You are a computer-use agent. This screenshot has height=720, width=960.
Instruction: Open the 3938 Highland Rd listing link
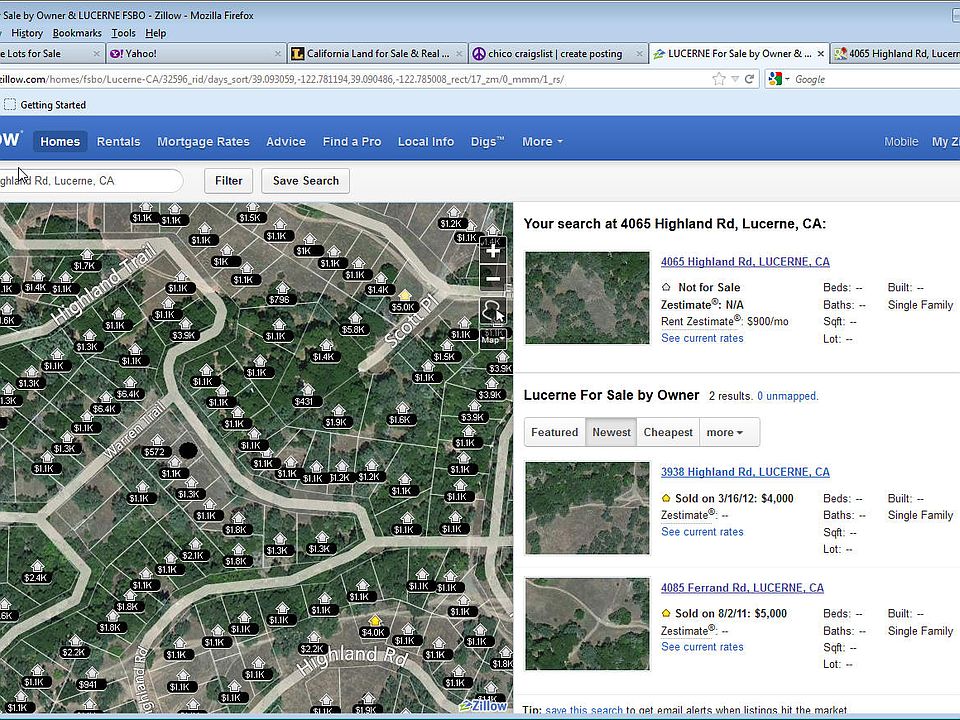click(744, 472)
